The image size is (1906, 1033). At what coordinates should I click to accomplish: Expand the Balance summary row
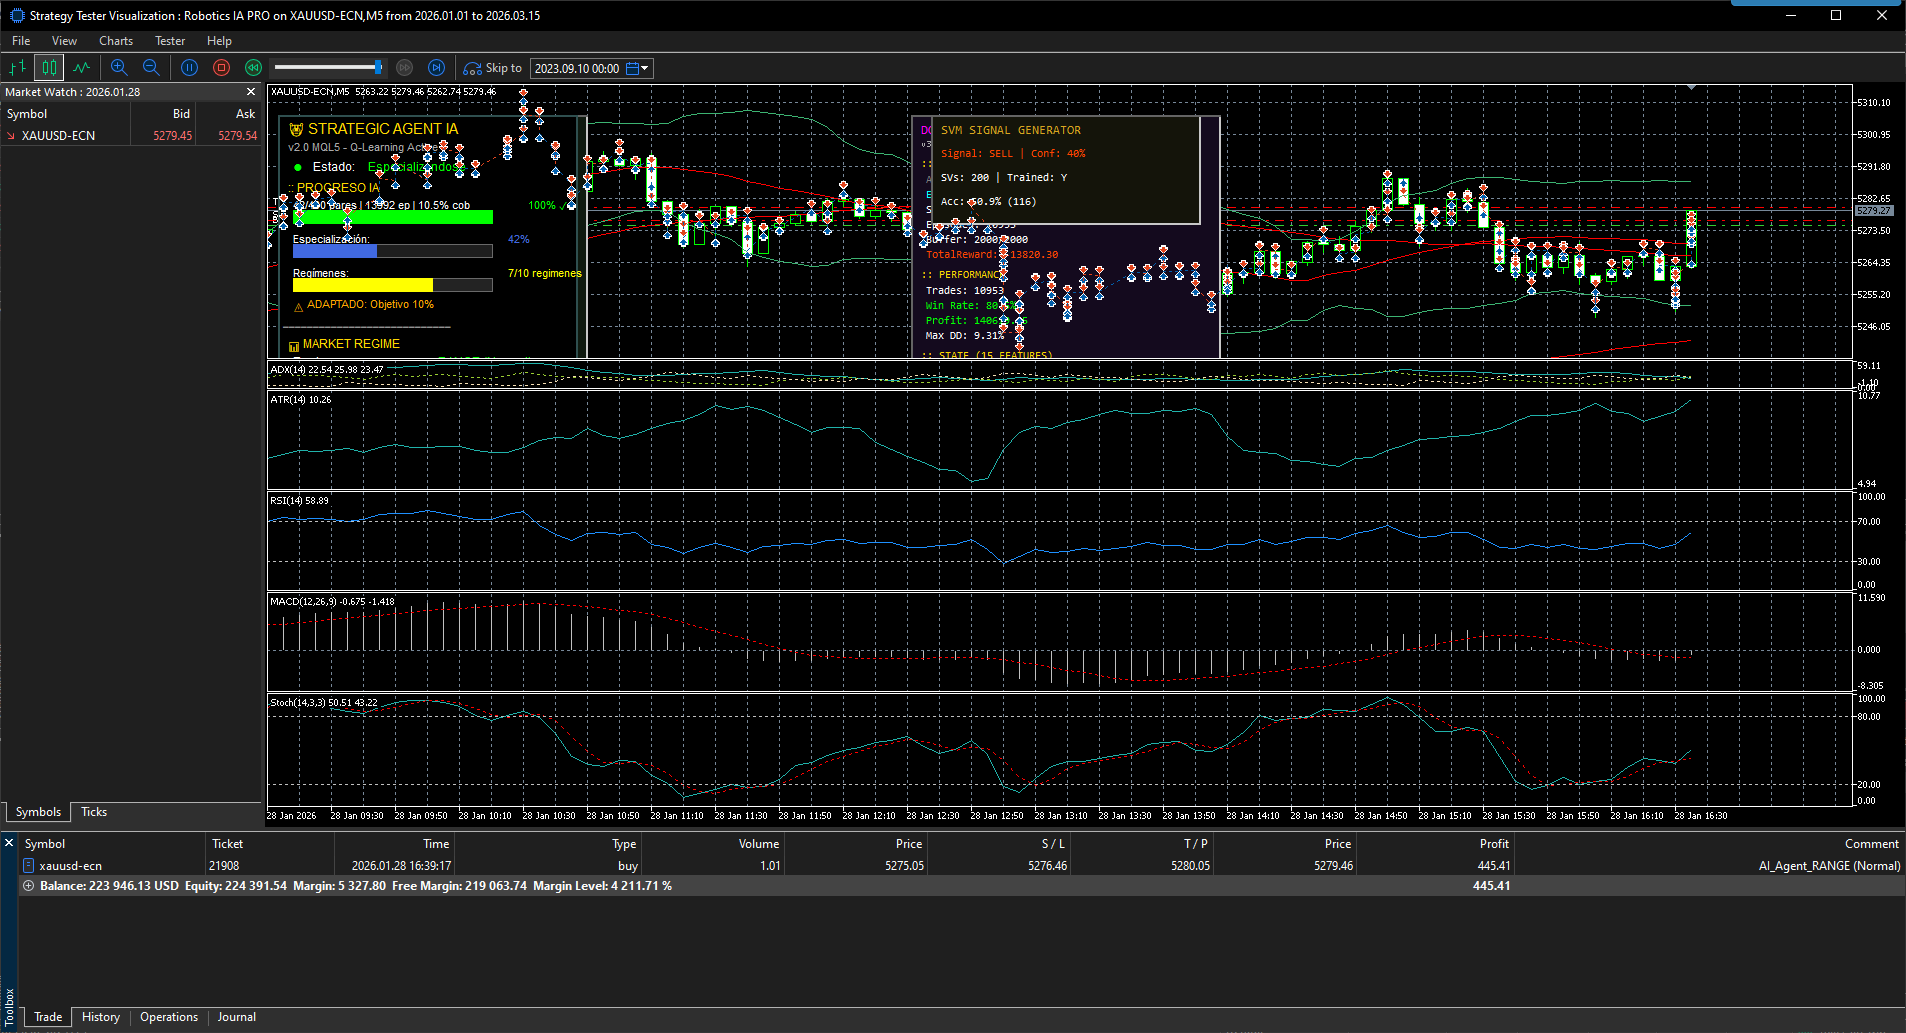coord(28,886)
